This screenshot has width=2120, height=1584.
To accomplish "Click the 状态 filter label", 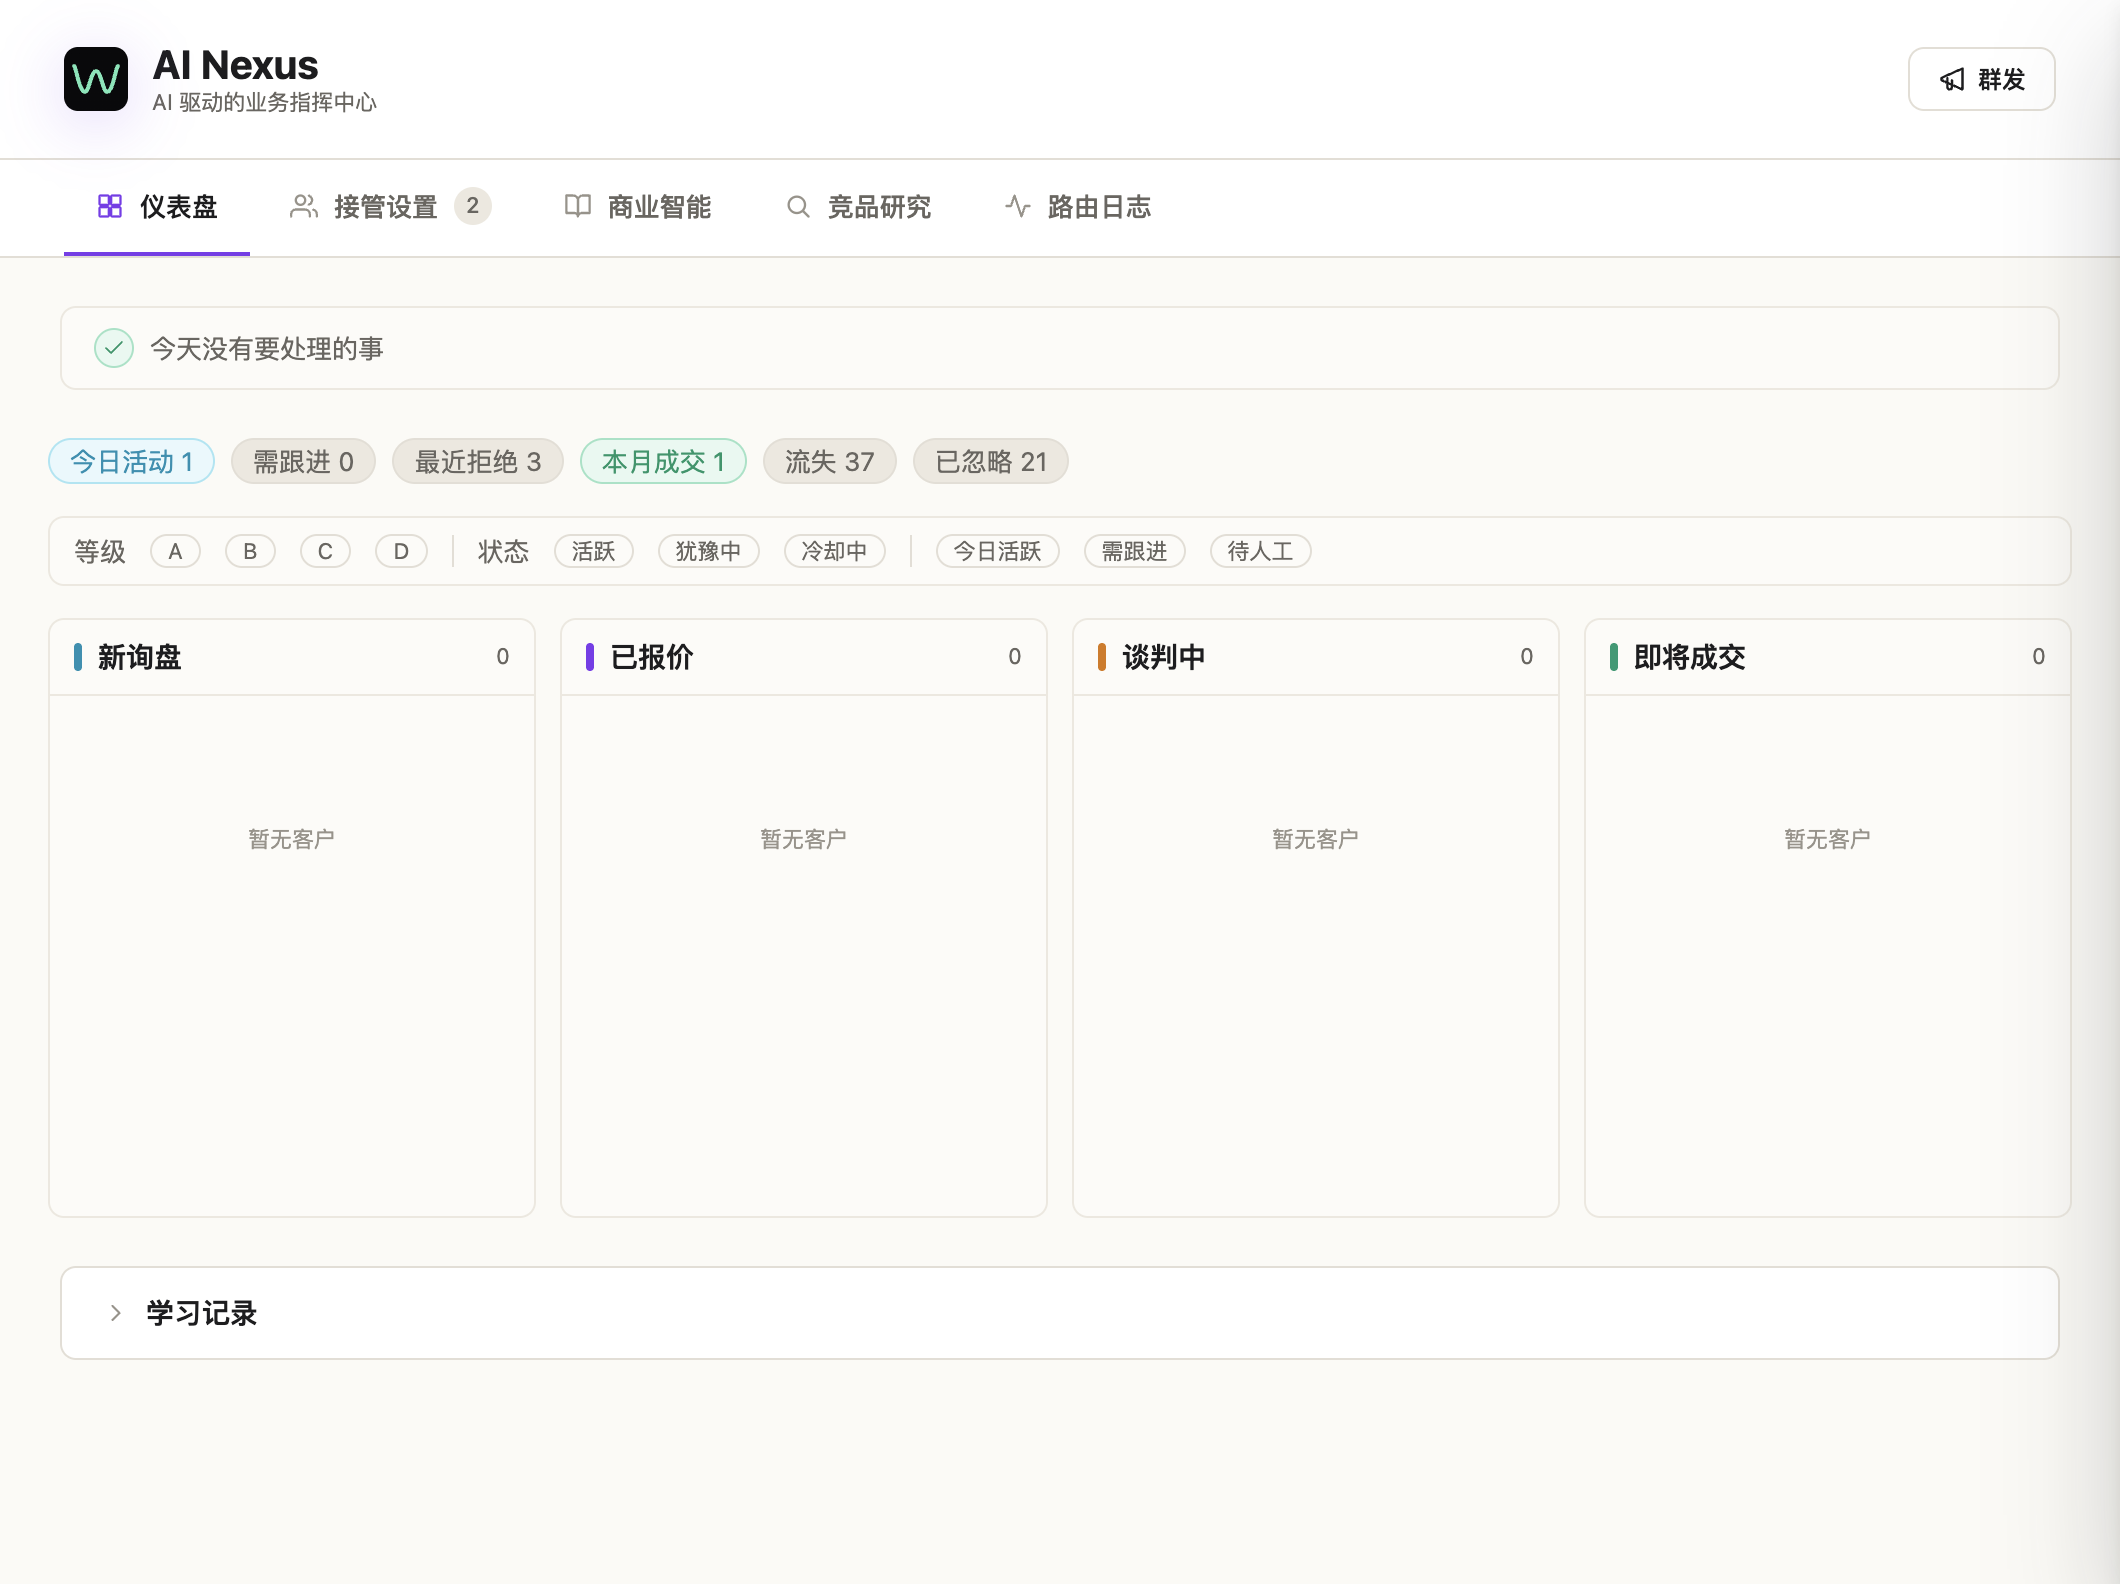I will point(503,551).
